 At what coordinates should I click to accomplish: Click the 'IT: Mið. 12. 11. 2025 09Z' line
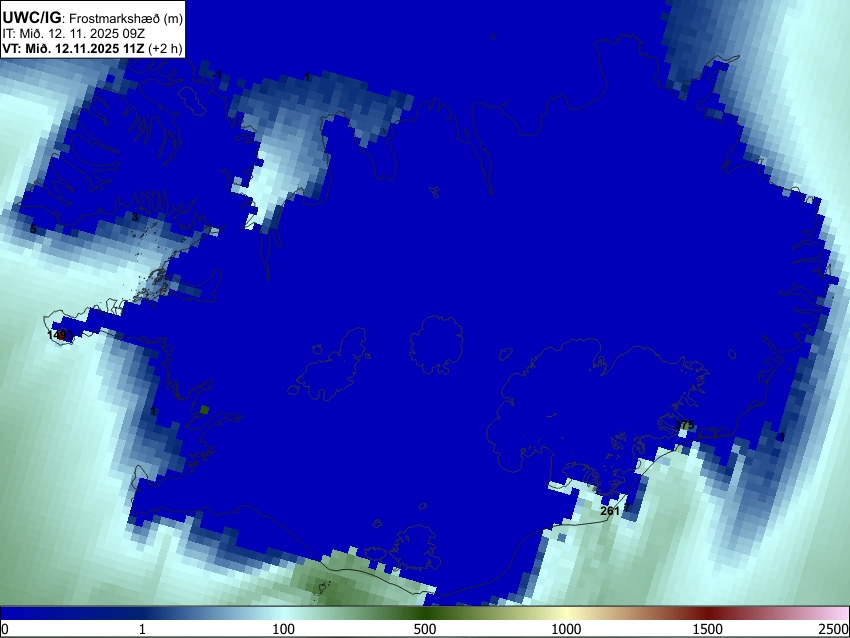(x=74, y=34)
